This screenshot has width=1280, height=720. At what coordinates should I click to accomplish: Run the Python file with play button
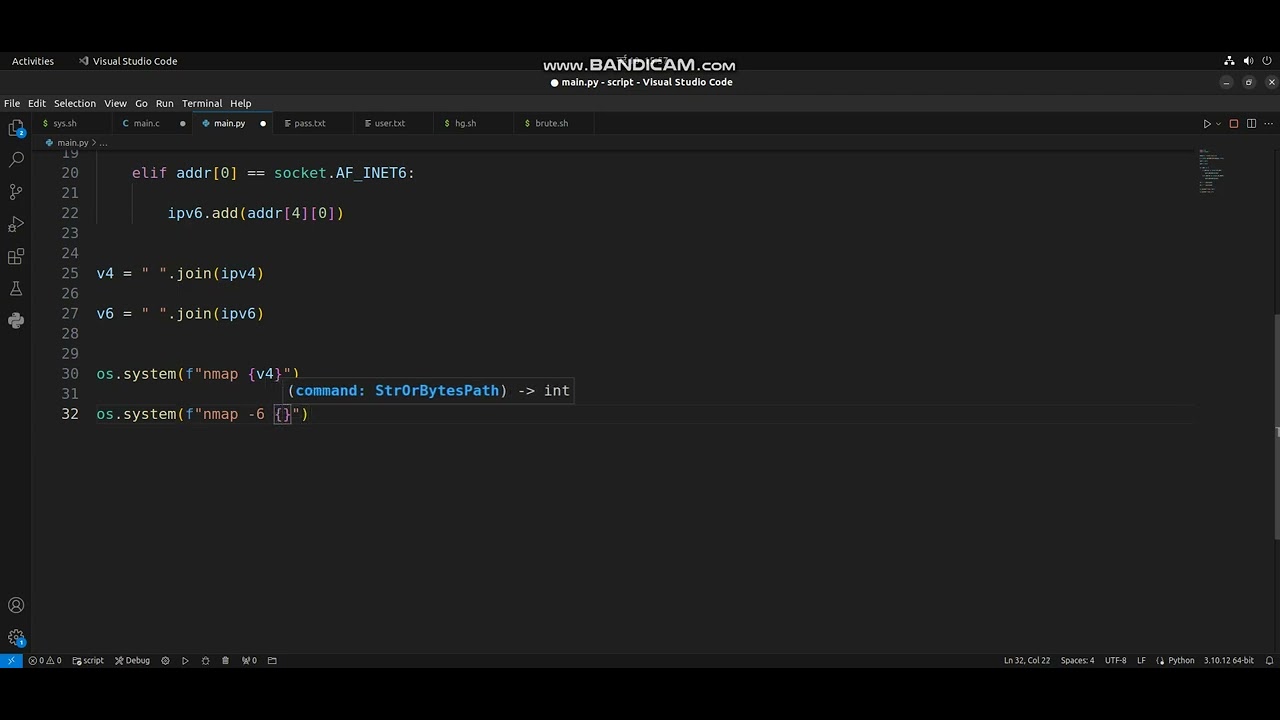click(1207, 124)
